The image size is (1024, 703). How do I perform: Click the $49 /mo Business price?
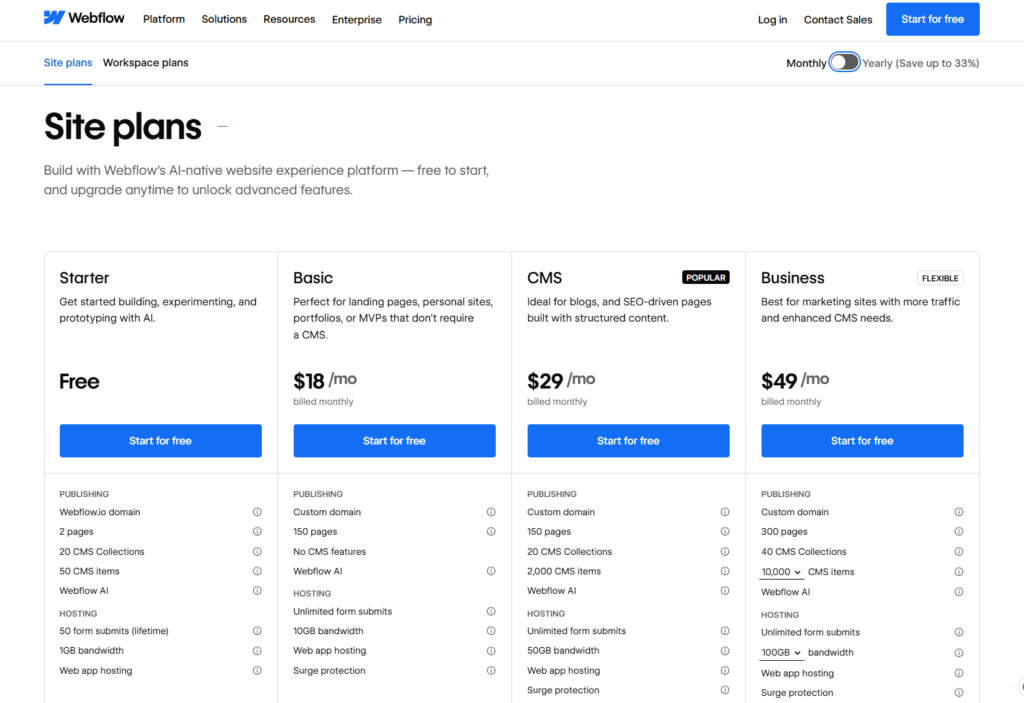pos(795,380)
